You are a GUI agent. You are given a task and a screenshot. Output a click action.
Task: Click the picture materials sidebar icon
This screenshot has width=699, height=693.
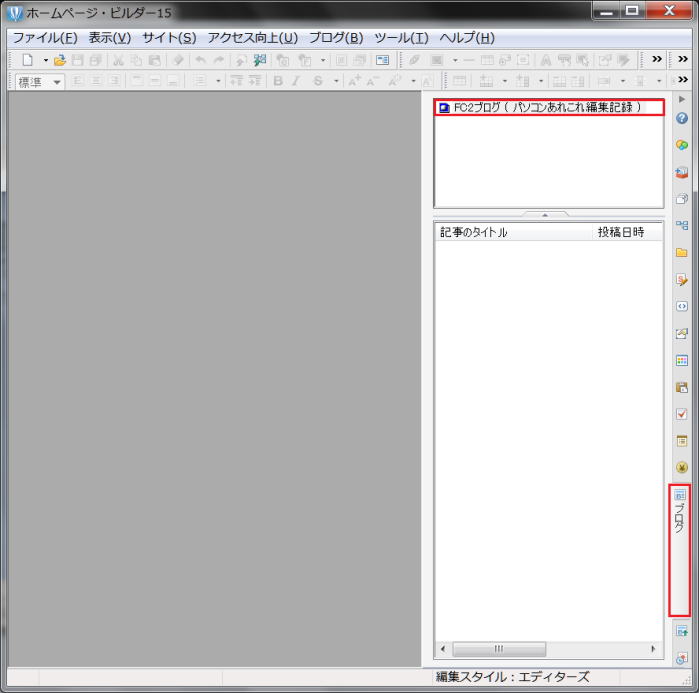pos(682,333)
